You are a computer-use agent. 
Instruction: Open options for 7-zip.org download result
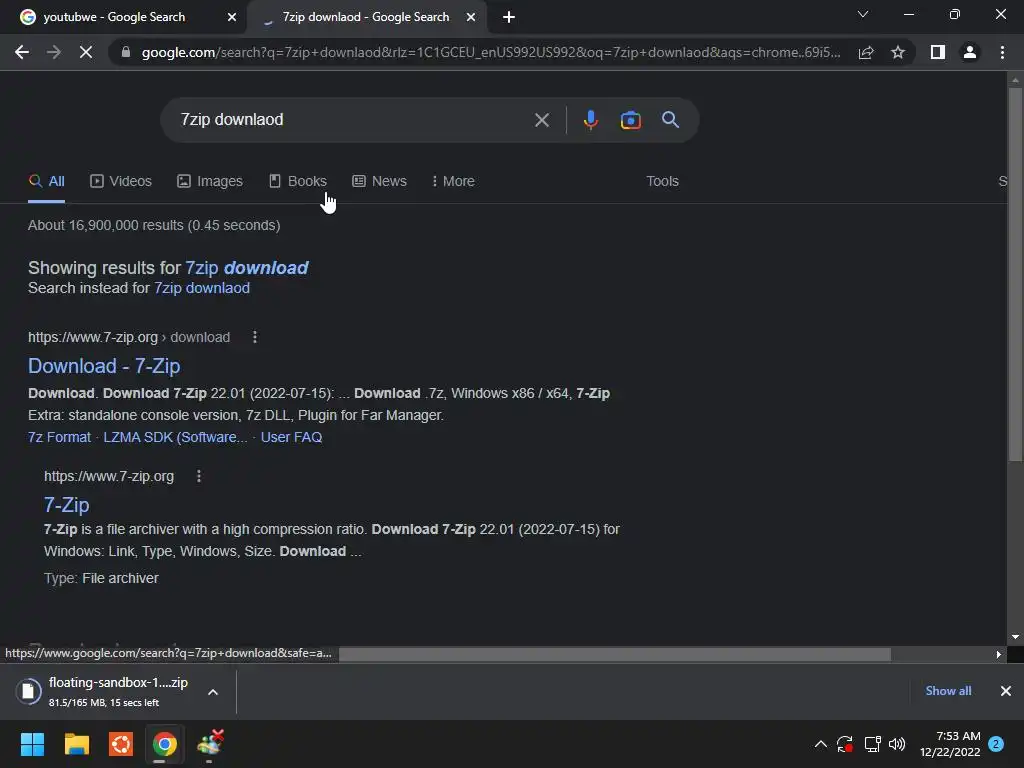click(255, 337)
